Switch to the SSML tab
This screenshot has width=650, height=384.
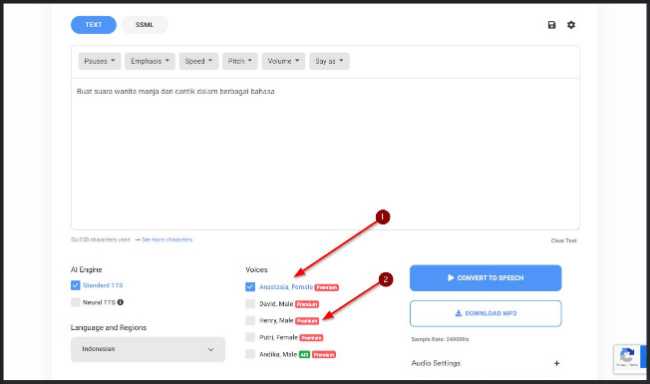145,25
